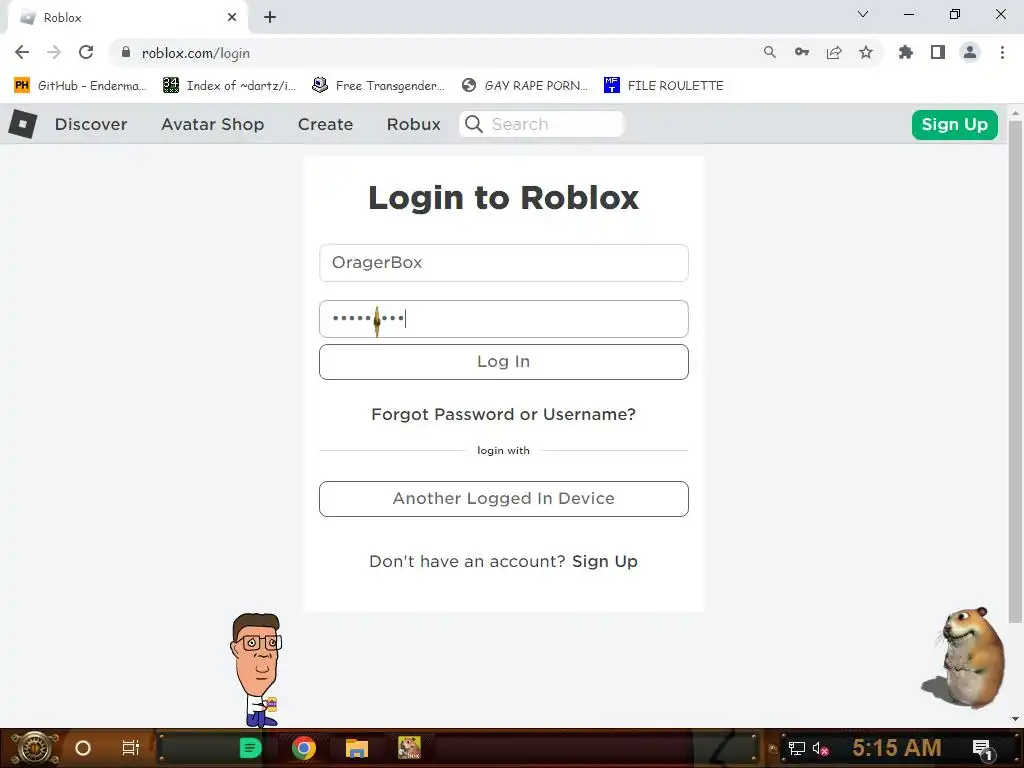Open the Extensions puzzle-piece menu
Image resolution: width=1024 pixels, height=768 pixels.
pyautogui.click(x=905, y=52)
